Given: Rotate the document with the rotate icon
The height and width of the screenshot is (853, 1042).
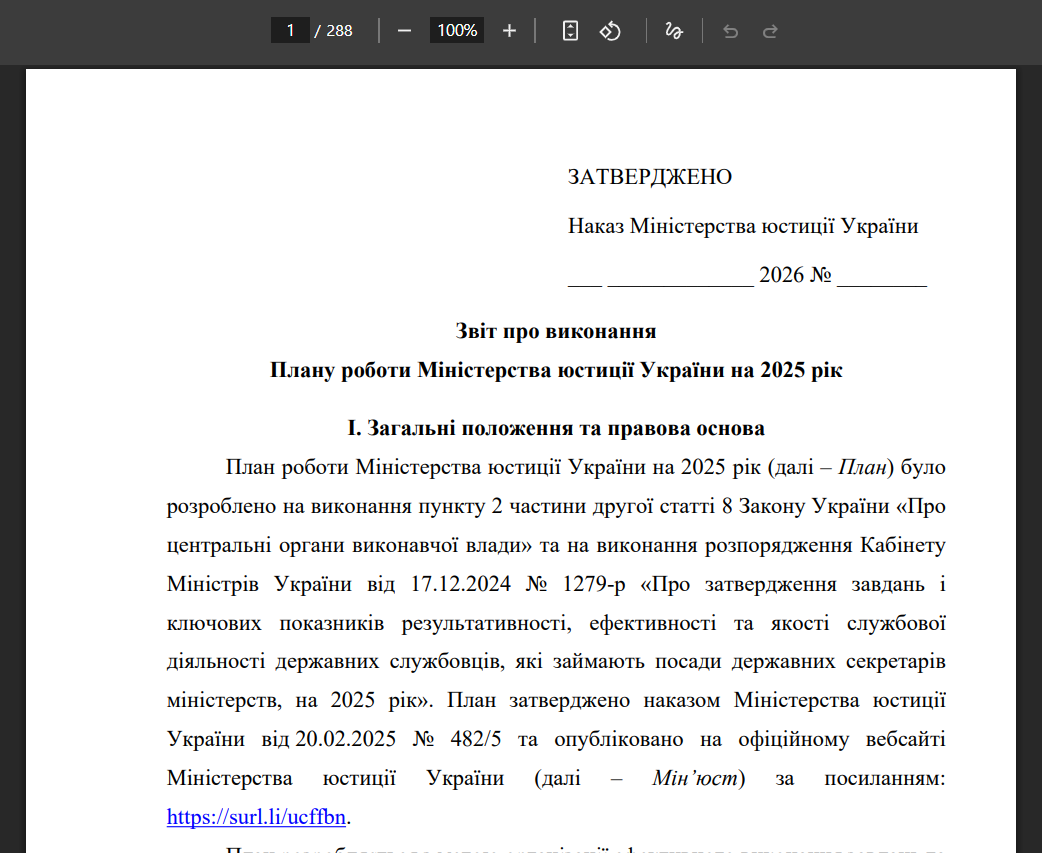Looking at the screenshot, I should (610, 31).
